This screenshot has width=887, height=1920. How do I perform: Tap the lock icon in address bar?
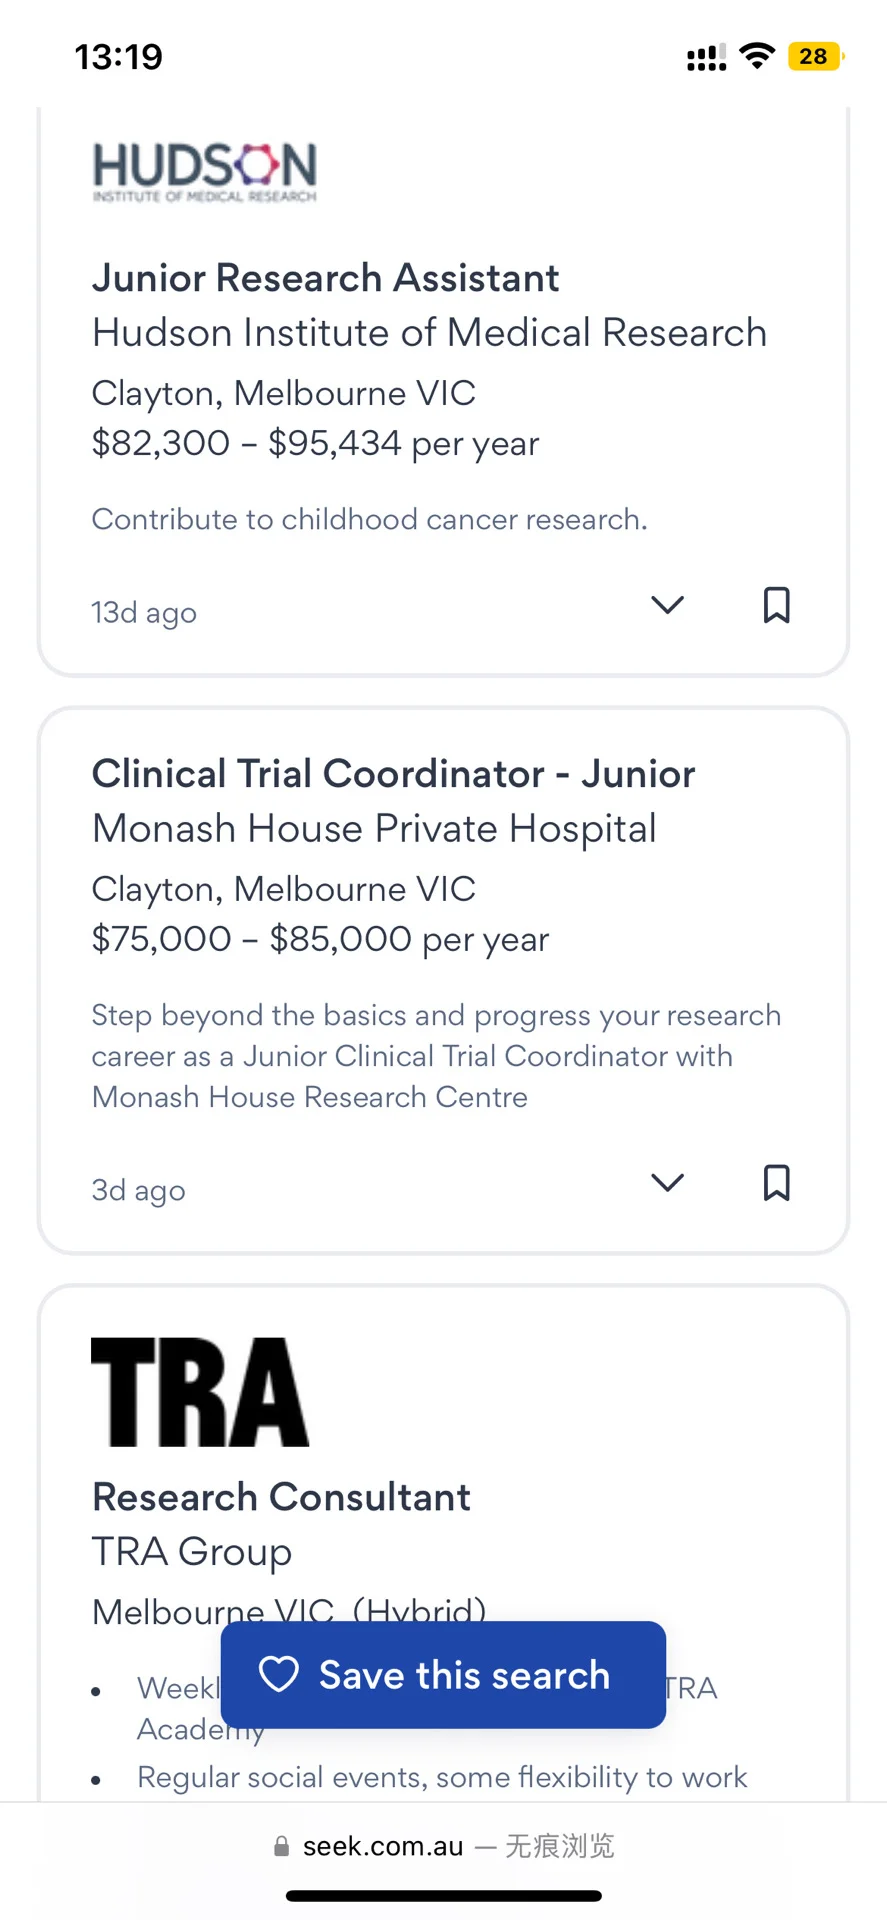[x=282, y=1846]
